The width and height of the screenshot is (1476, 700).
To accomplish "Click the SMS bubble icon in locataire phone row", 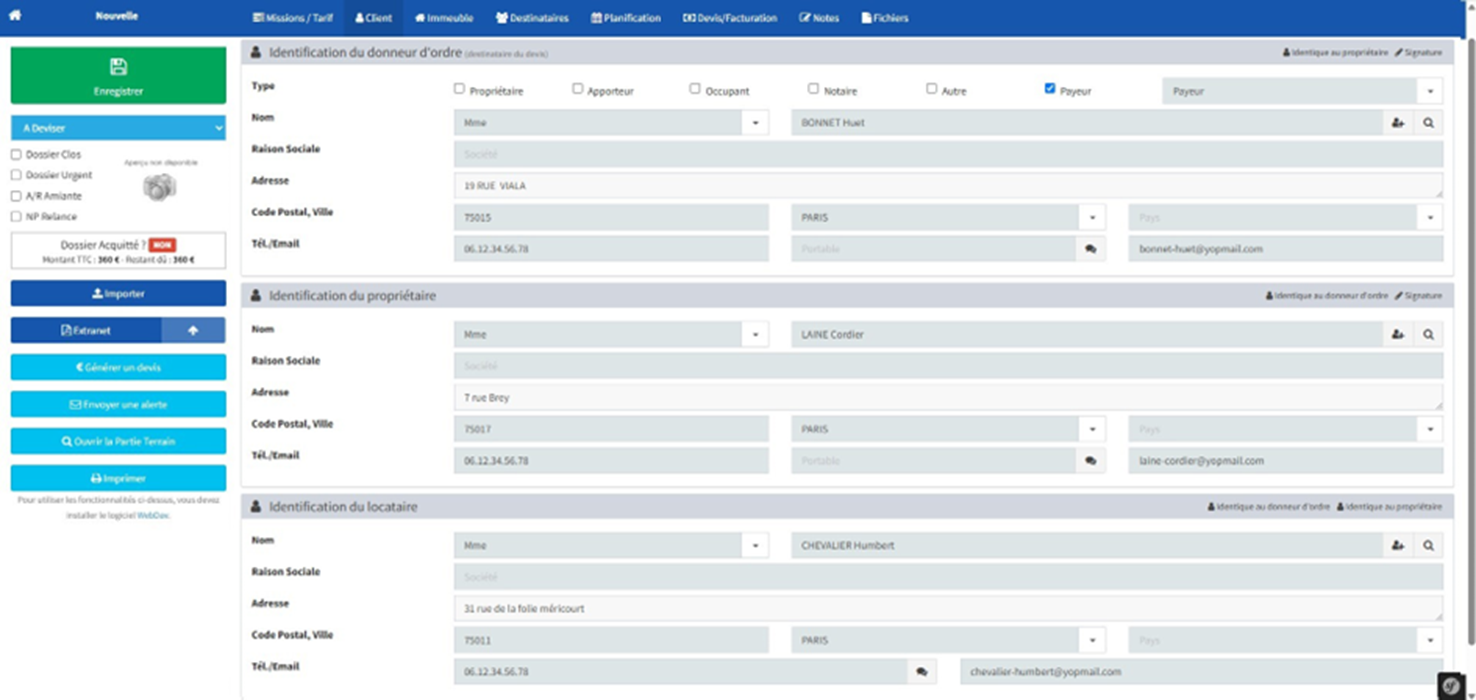I will point(921,672).
